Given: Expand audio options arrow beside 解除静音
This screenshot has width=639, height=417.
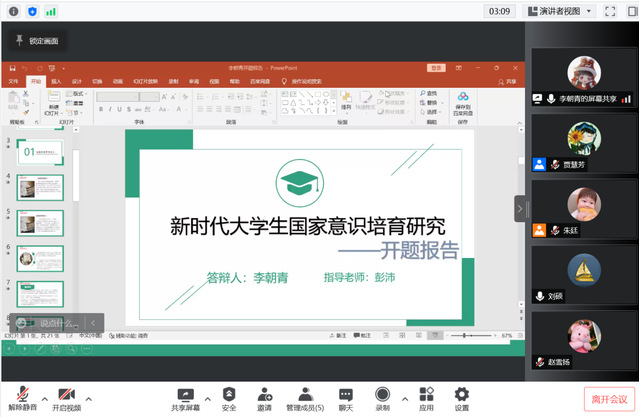Looking at the screenshot, I should [x=41, y=396].
